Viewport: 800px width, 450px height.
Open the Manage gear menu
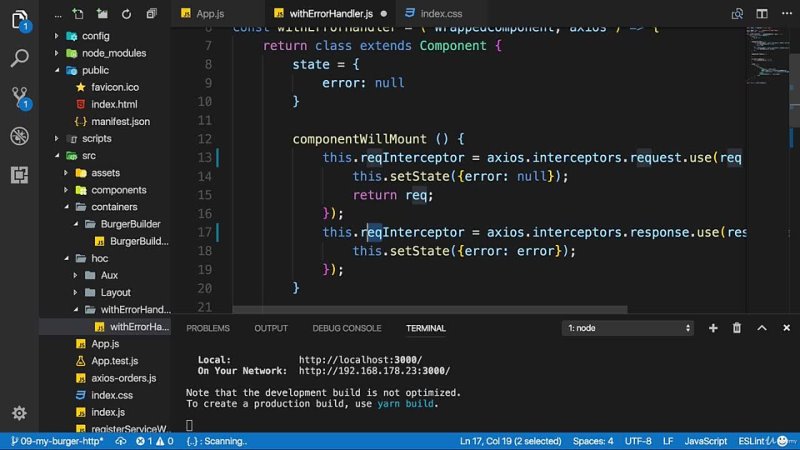pyautogui.click(x=19, y=413)
